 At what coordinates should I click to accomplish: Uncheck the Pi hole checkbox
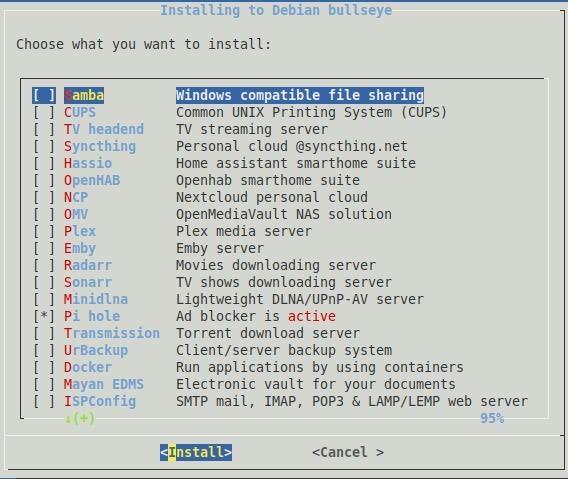pyautogui.click(x=44, y=316)
